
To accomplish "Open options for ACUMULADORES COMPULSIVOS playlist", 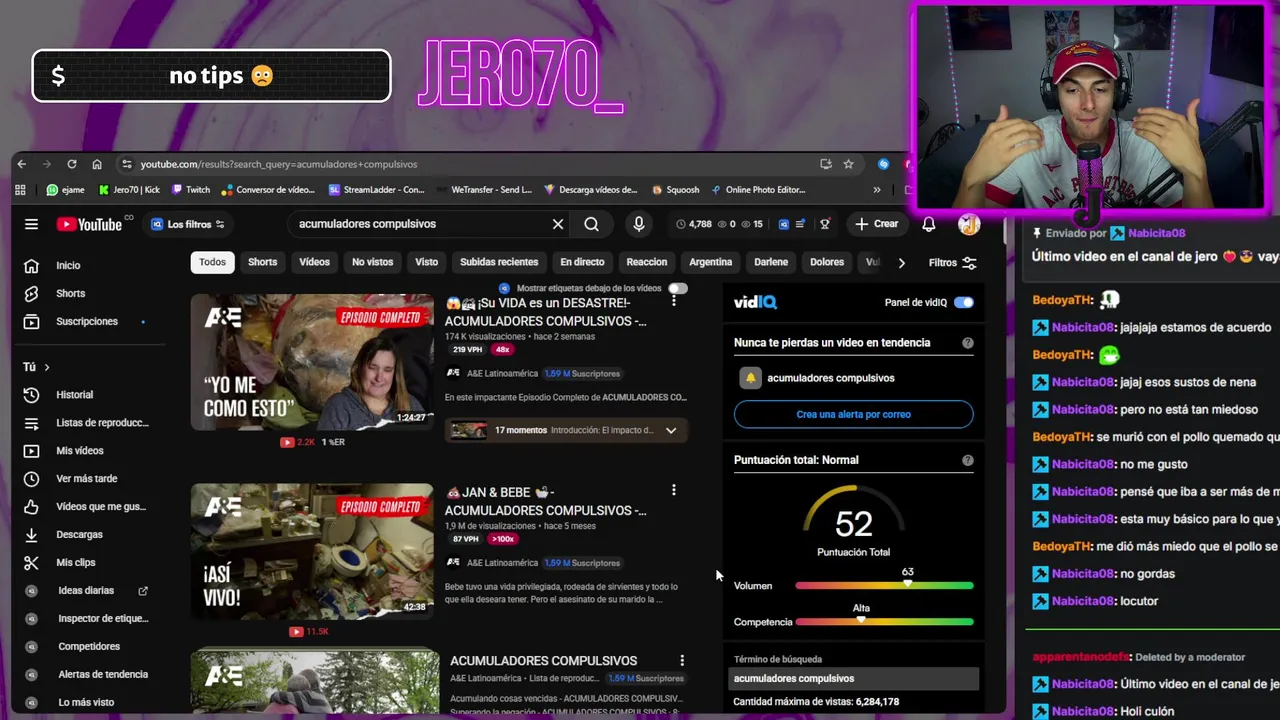I will (x=682, y=661).
